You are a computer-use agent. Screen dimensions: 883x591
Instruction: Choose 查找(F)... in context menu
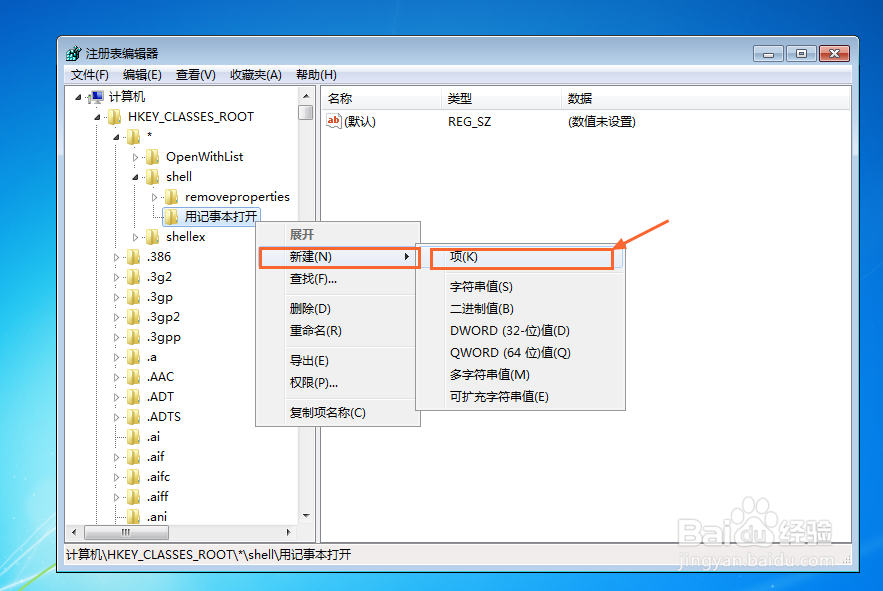(x=338, y=279)
